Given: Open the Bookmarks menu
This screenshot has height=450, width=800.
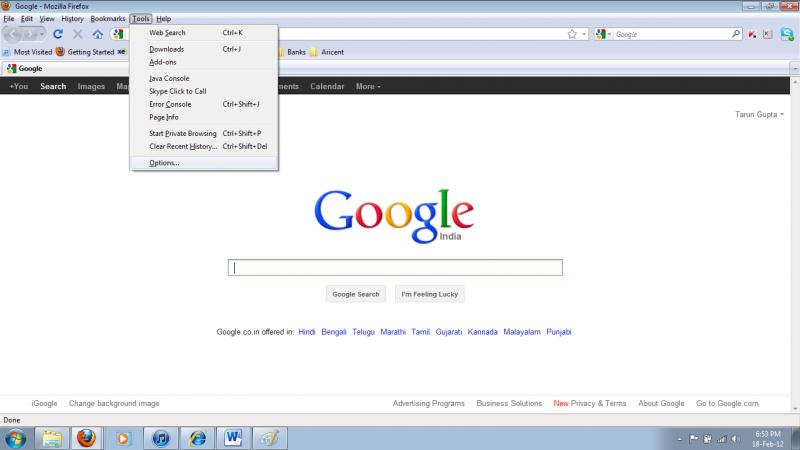Looking at the screenshot, I should 108,19.
